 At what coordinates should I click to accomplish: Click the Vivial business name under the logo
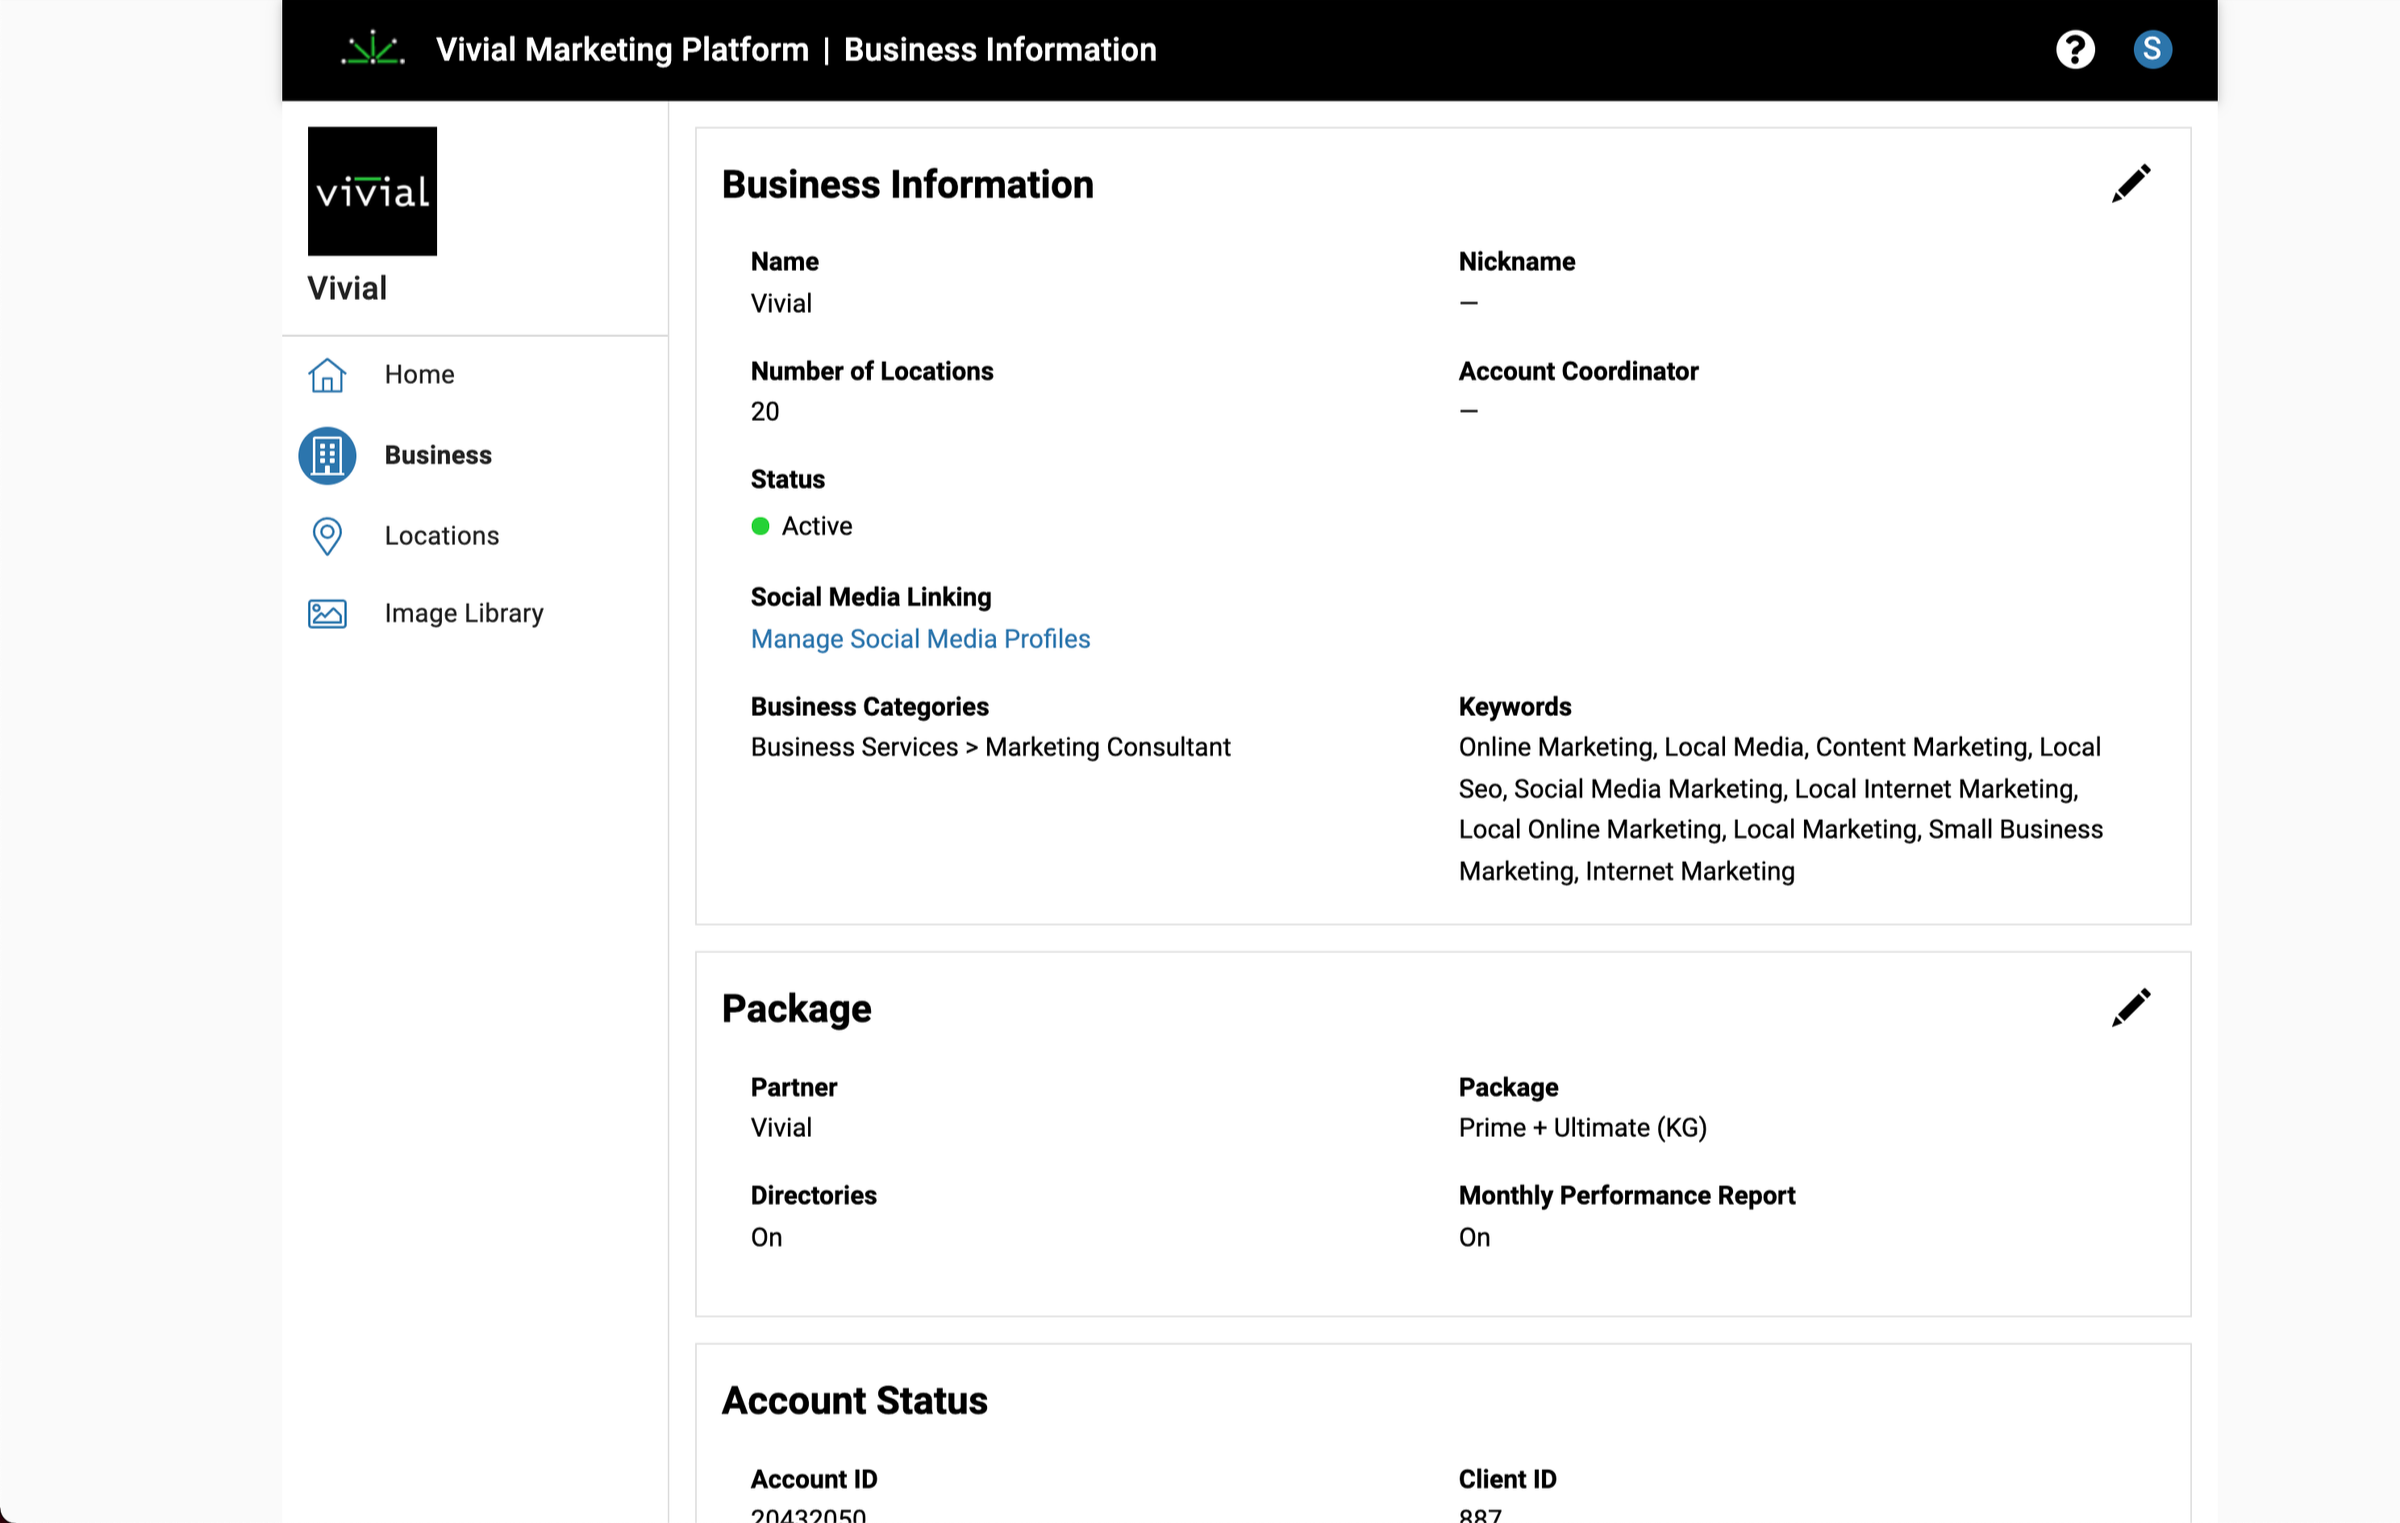(347, 289)
